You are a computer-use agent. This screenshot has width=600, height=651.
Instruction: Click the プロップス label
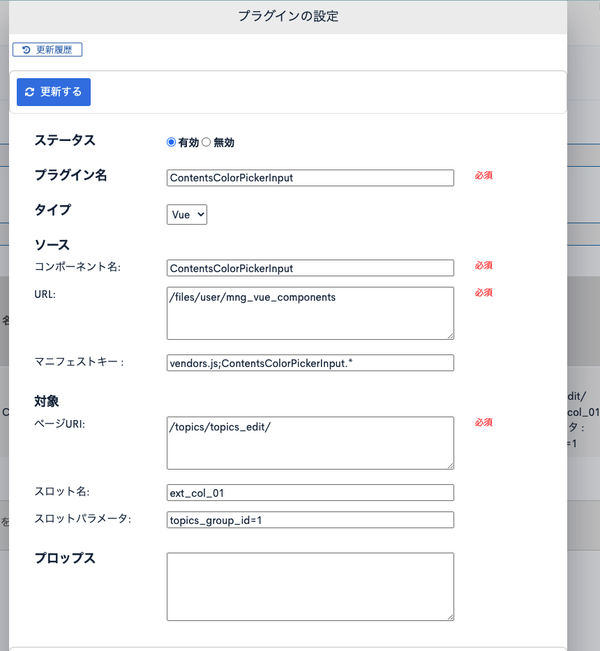point(65,558)
